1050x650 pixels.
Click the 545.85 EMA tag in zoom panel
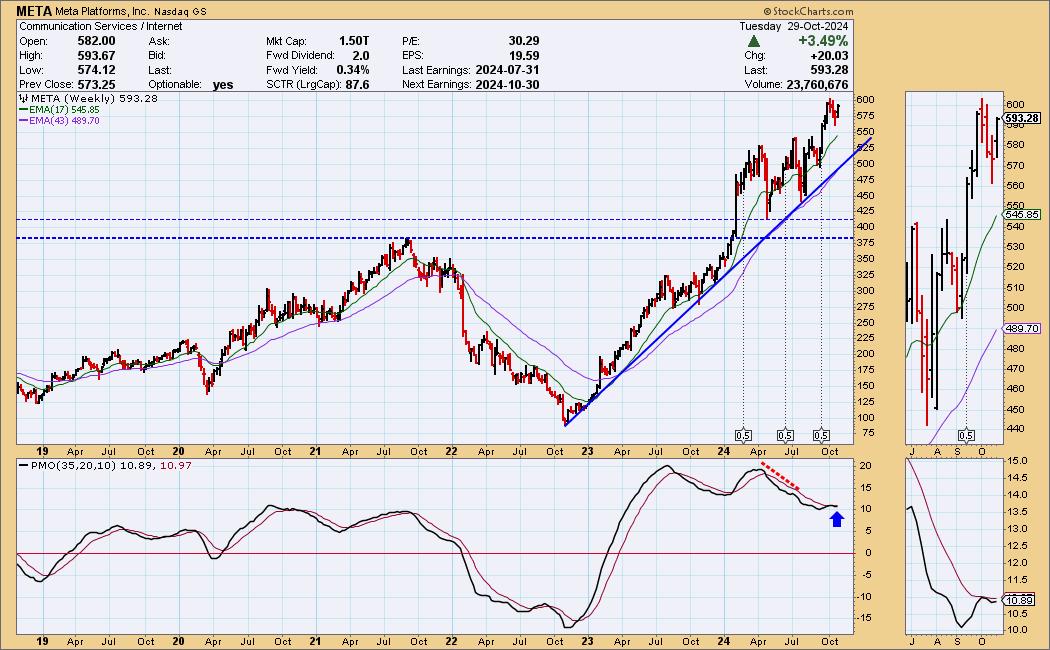tap(1023, 215)
